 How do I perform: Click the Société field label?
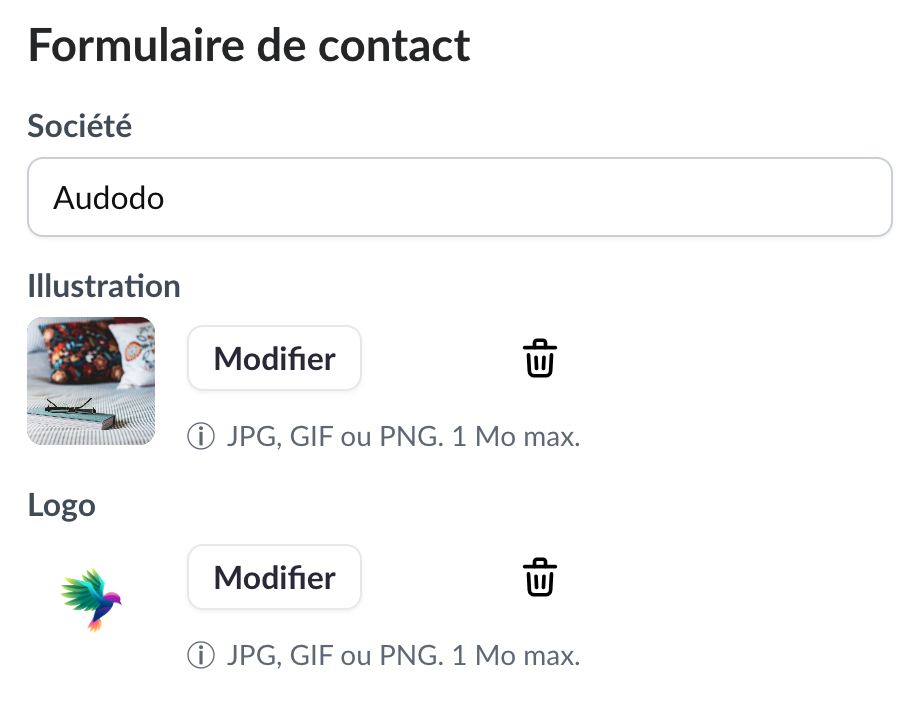point(80,126)
